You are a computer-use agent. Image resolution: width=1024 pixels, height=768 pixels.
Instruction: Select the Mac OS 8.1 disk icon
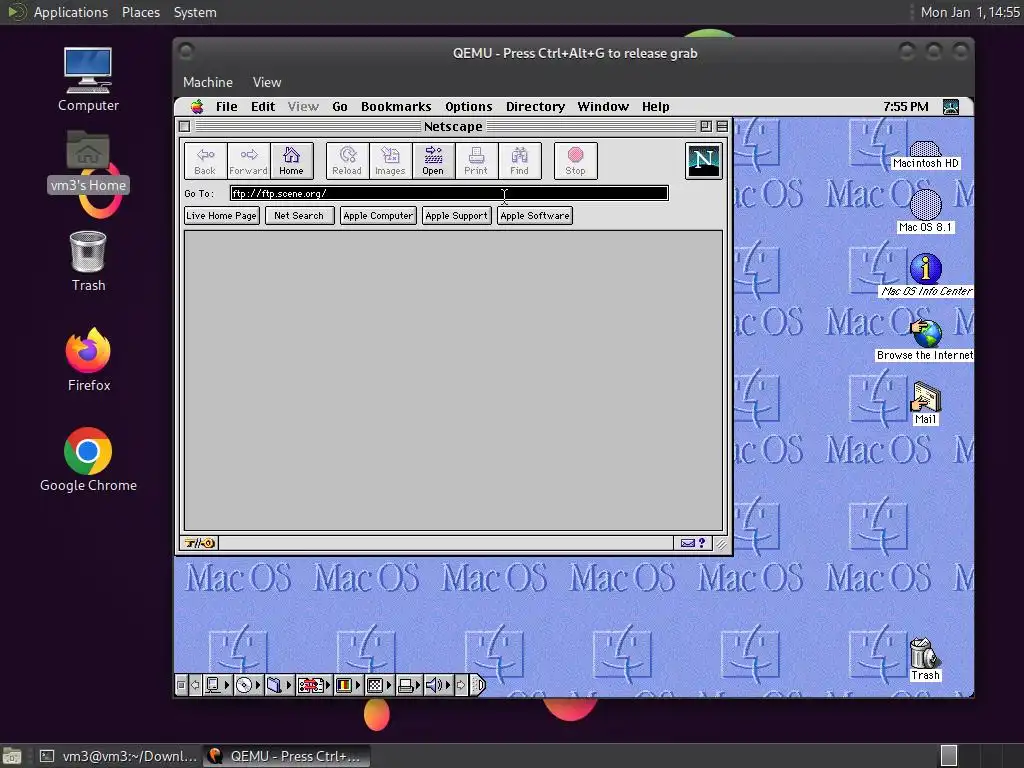click(x=925, y=210)
